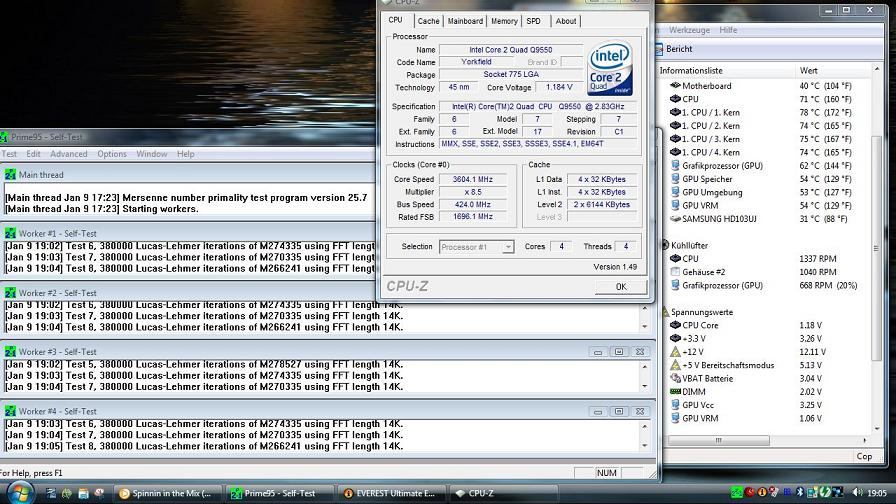Open the Hilfe menu in EVEREST
The image size is (896, 504).
point(728,30)
